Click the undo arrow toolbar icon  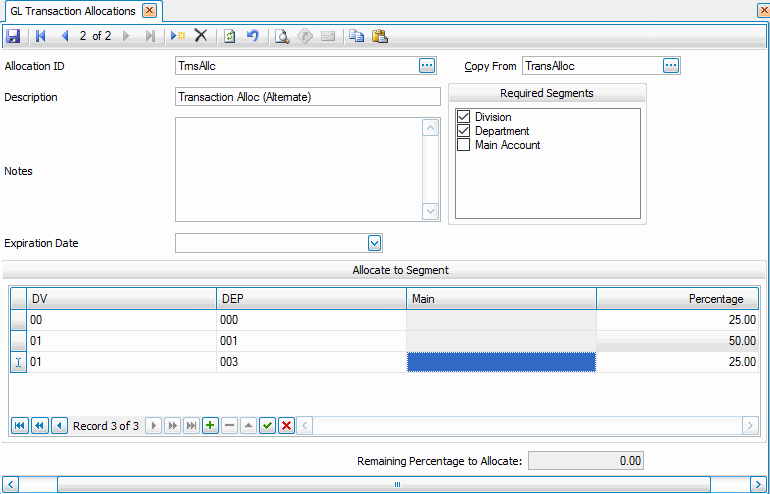pos(253,36)
